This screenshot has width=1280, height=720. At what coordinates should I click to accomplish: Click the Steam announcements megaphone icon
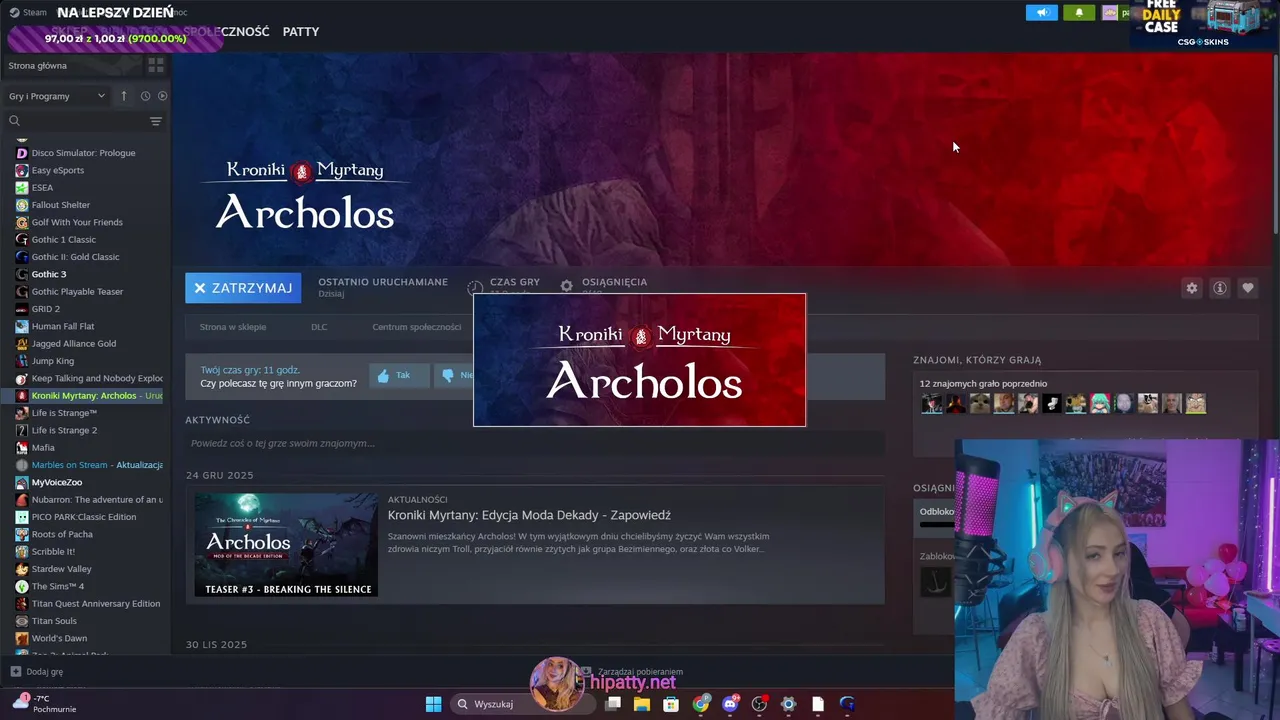click(1041, 13)
